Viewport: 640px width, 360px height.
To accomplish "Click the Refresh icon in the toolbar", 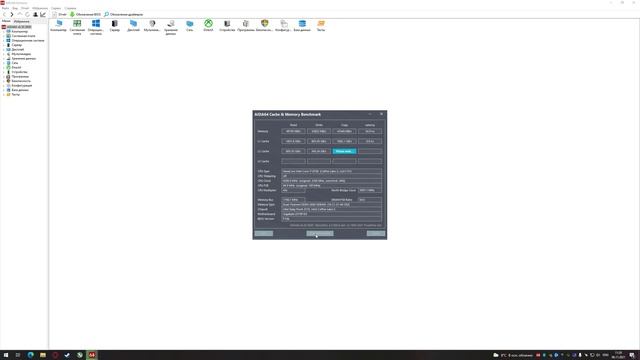I will coord(27,14).
